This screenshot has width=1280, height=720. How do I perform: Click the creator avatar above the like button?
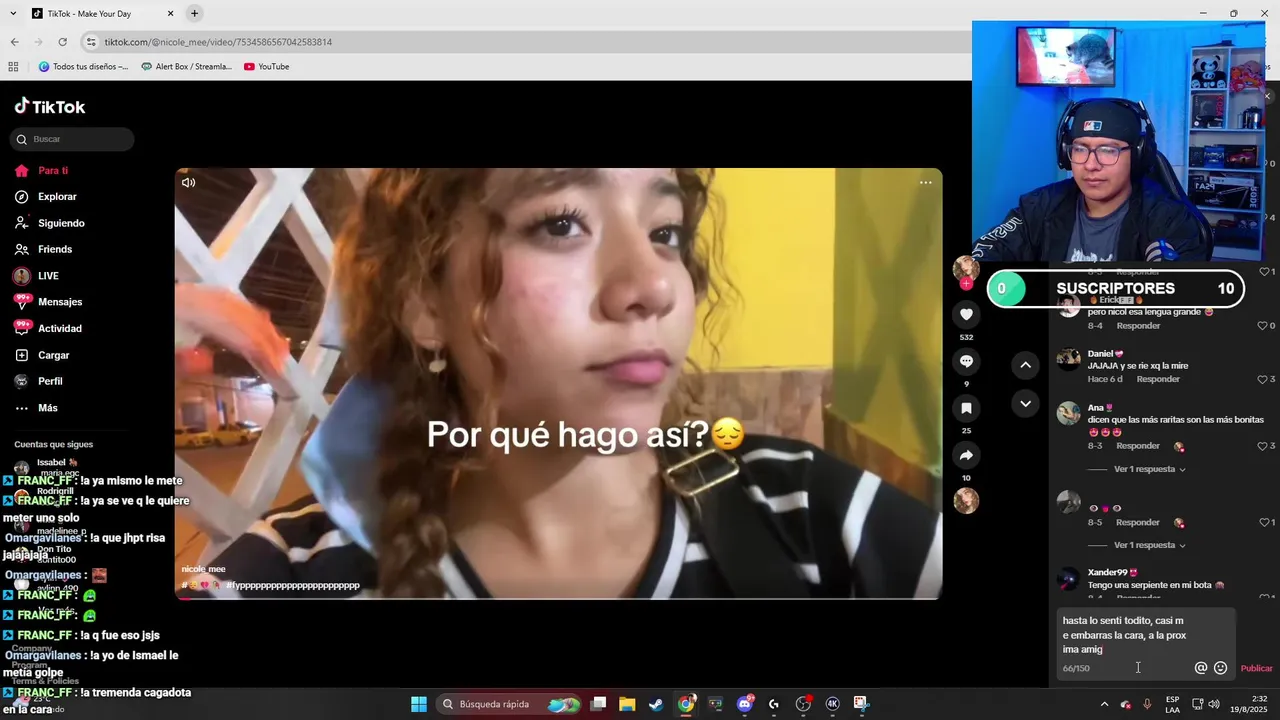tap(966, 268)
